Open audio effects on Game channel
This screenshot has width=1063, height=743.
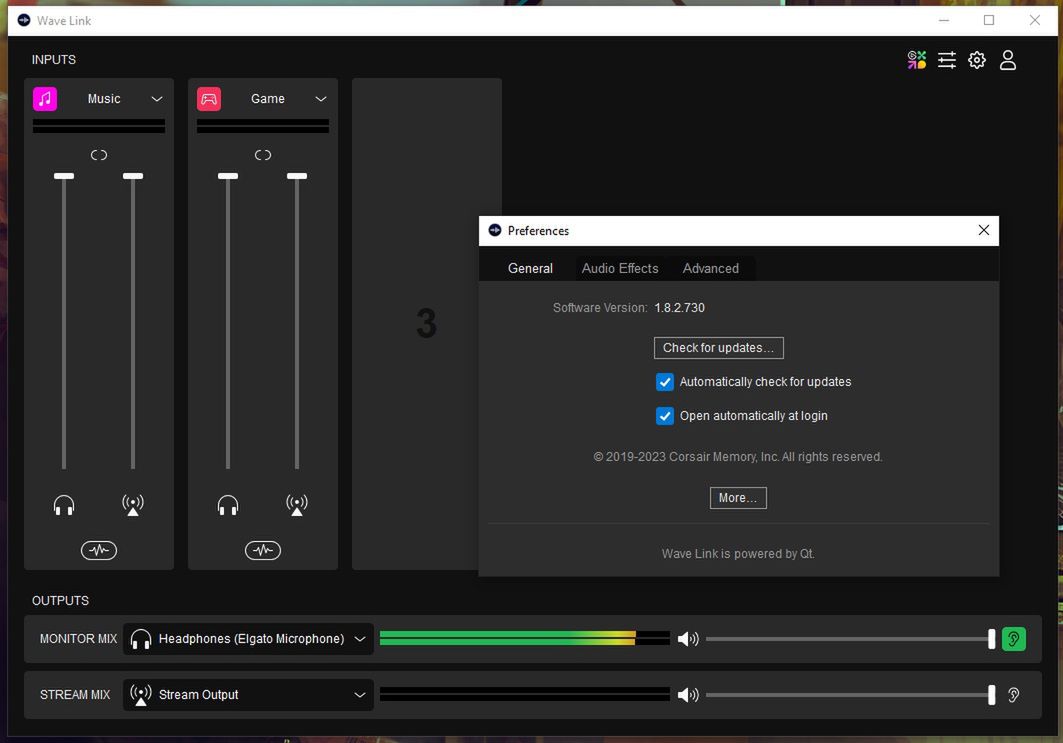pos(263,550)
